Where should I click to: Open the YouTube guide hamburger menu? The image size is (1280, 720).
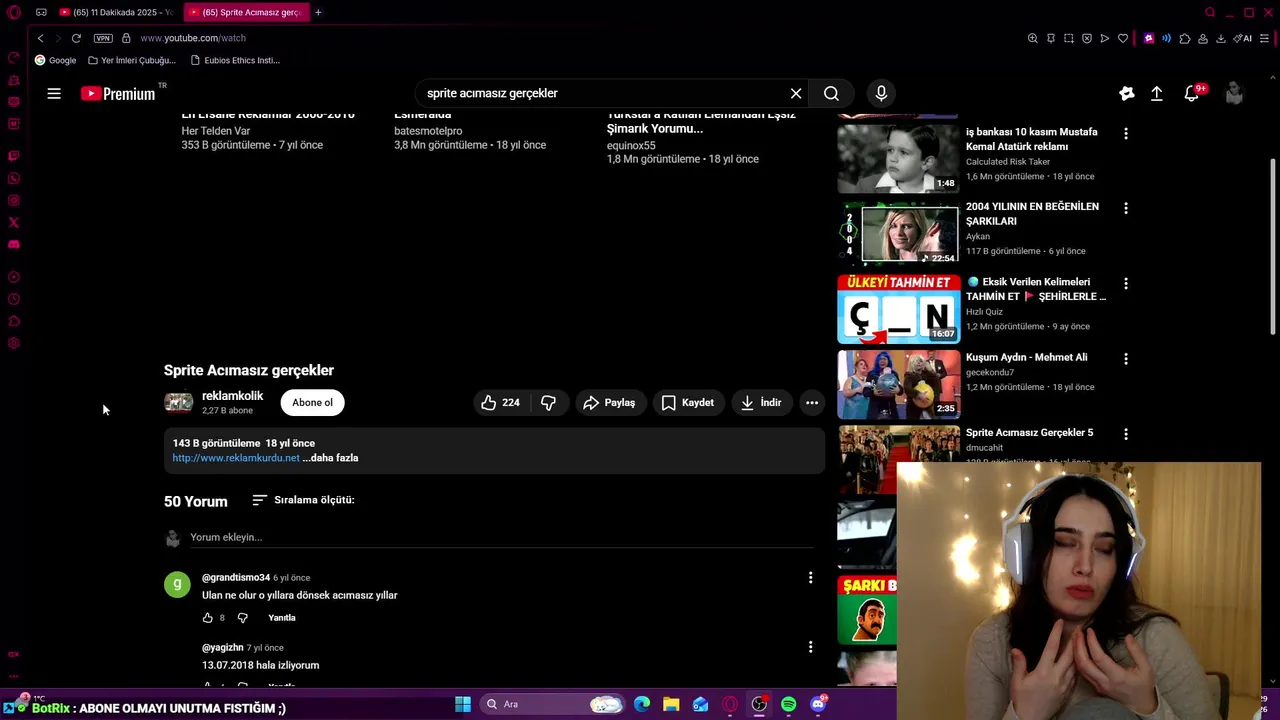click(x=54, y=93)
